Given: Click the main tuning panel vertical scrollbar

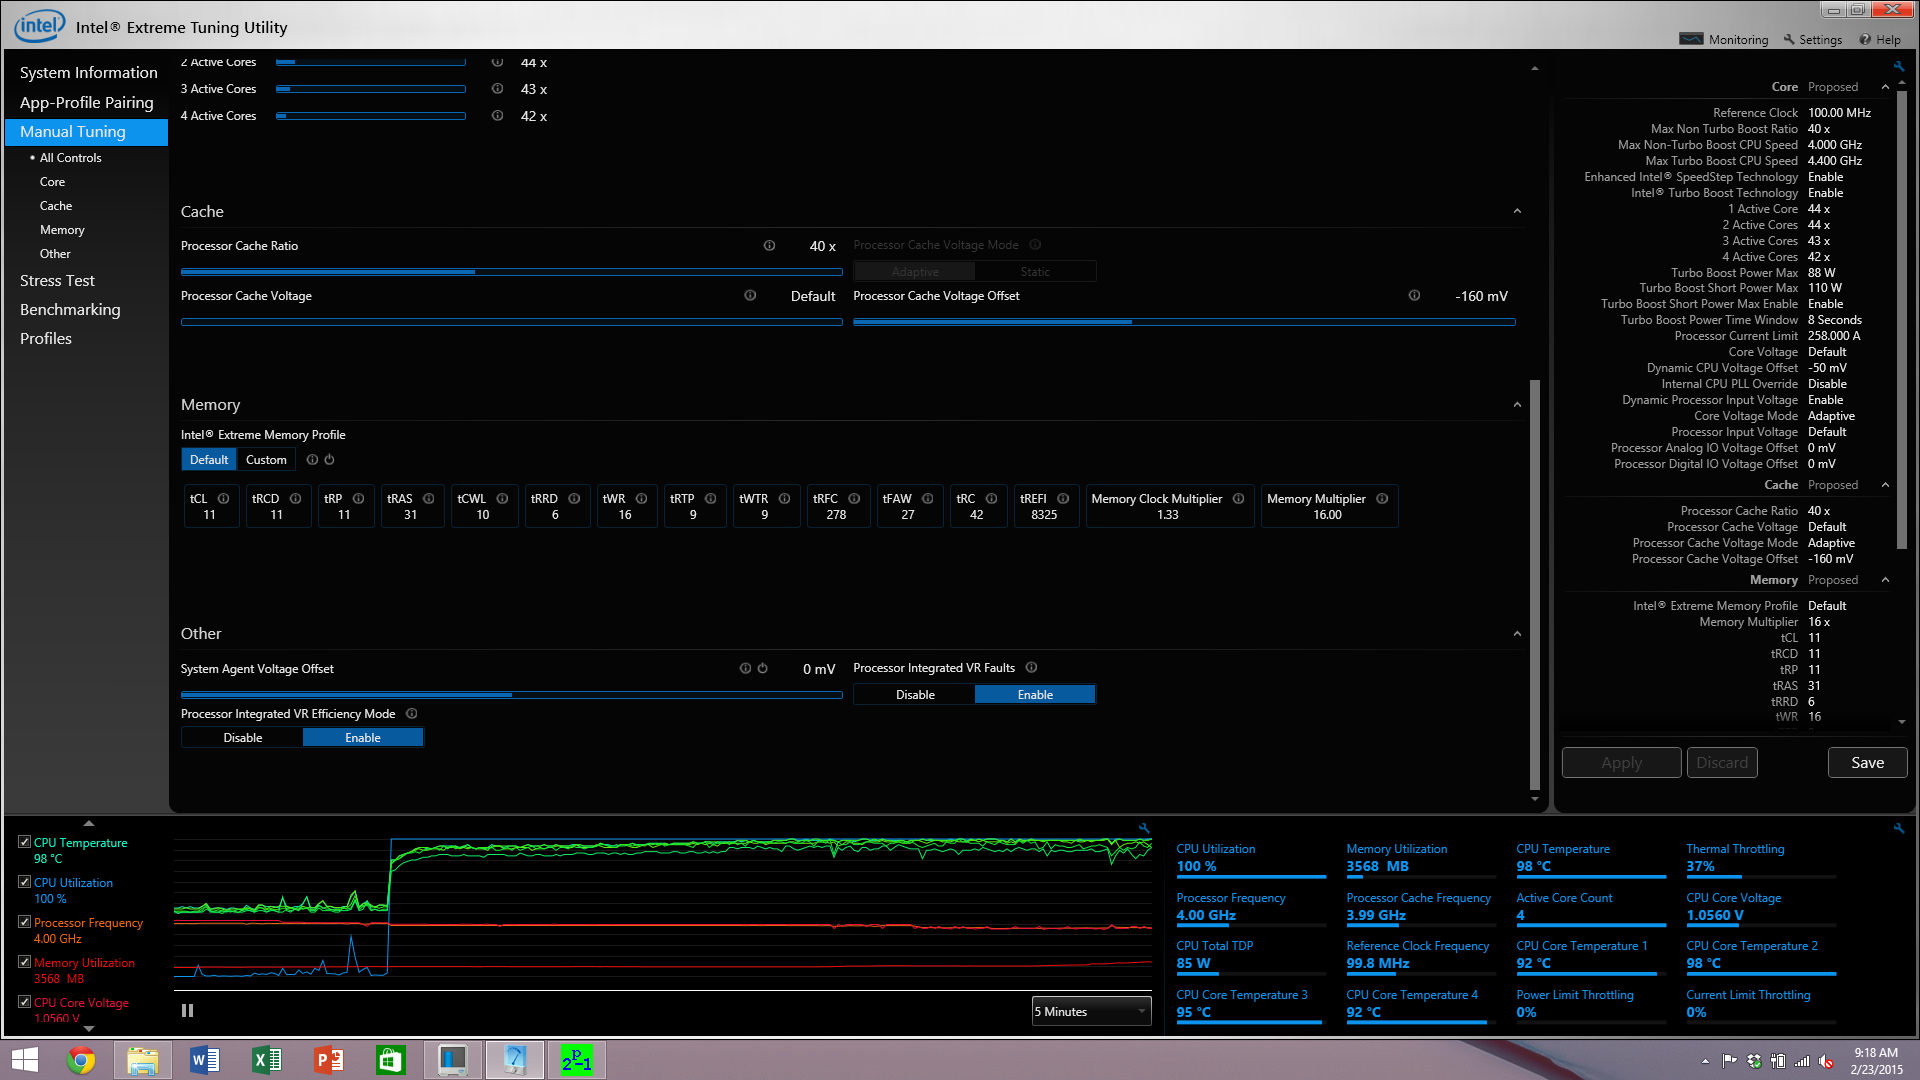Looking at the screenshot, I should point(1535,585).
